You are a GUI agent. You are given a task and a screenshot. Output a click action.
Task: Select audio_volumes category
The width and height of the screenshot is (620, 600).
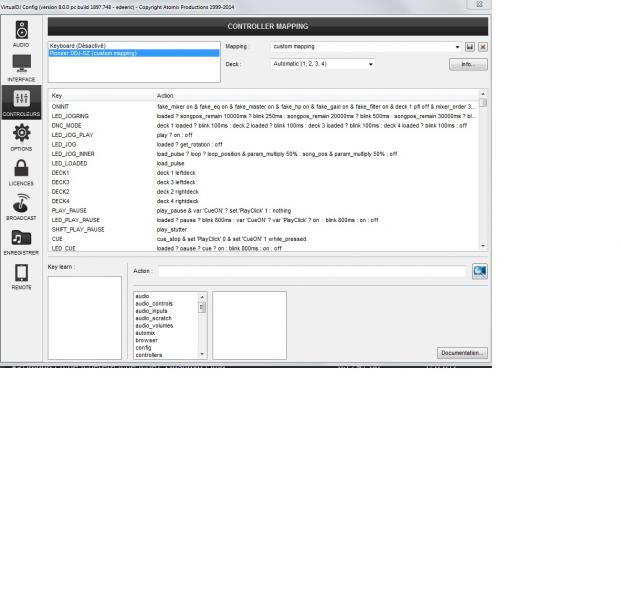click(x=165, y=326)
